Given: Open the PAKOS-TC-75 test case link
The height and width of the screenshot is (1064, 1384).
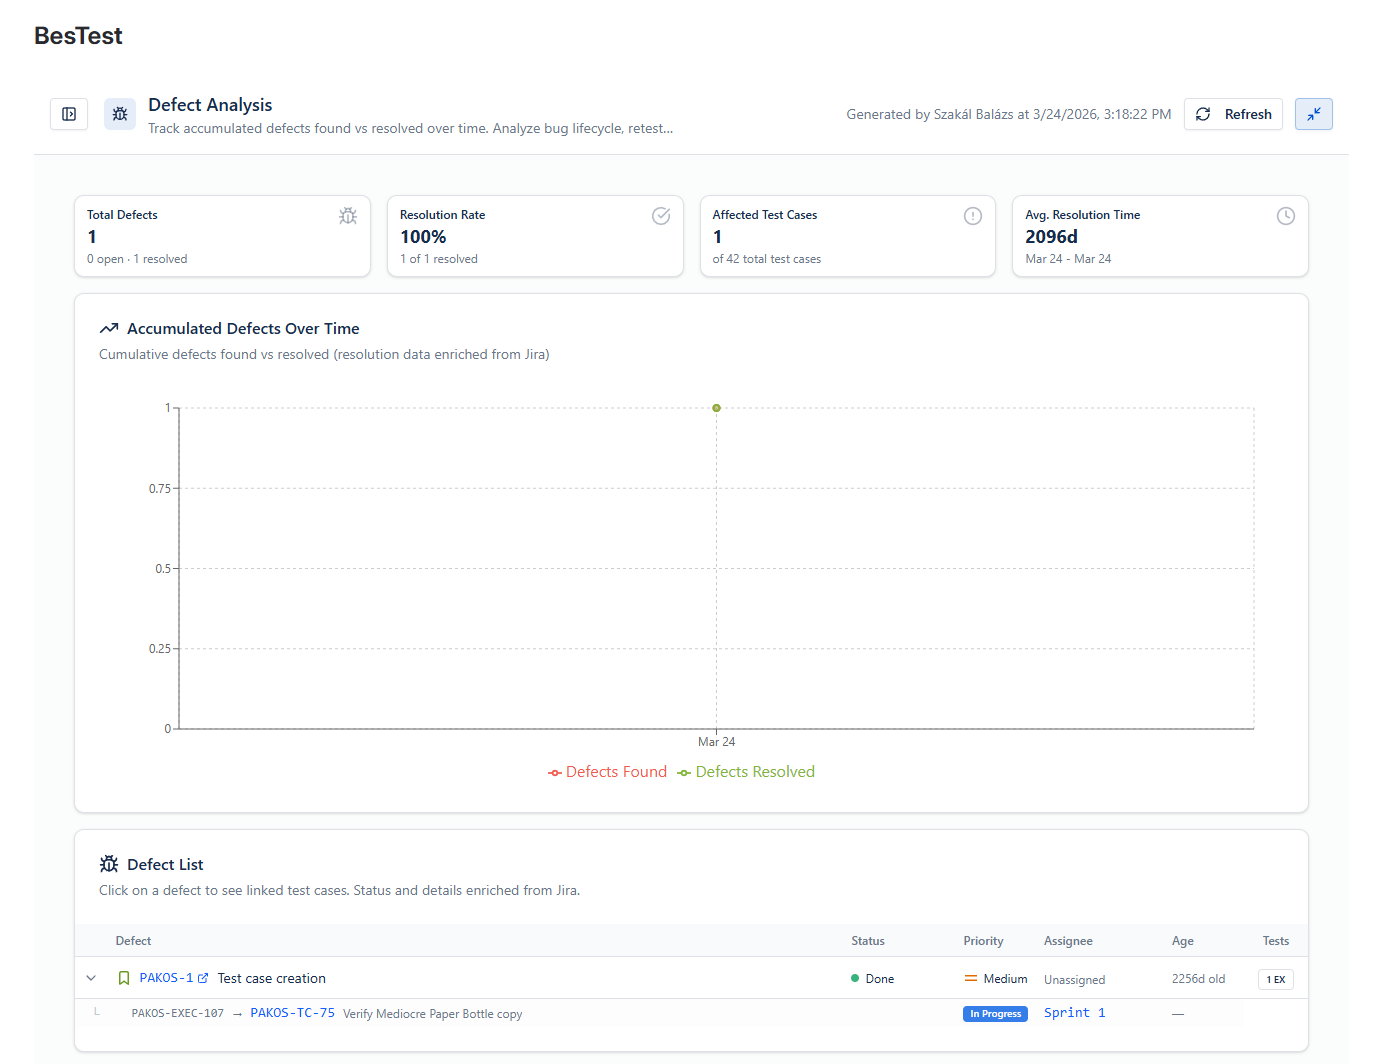Looking at the screenshot, I should [x=292, y=1013].
